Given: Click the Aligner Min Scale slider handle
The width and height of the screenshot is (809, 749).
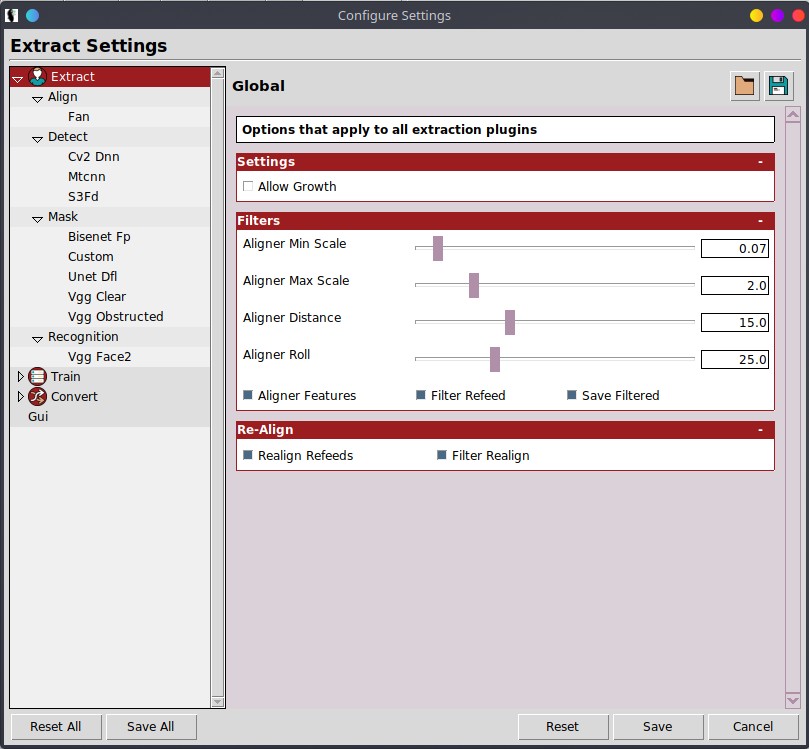Looking at the screenshot, I should 438,248.
